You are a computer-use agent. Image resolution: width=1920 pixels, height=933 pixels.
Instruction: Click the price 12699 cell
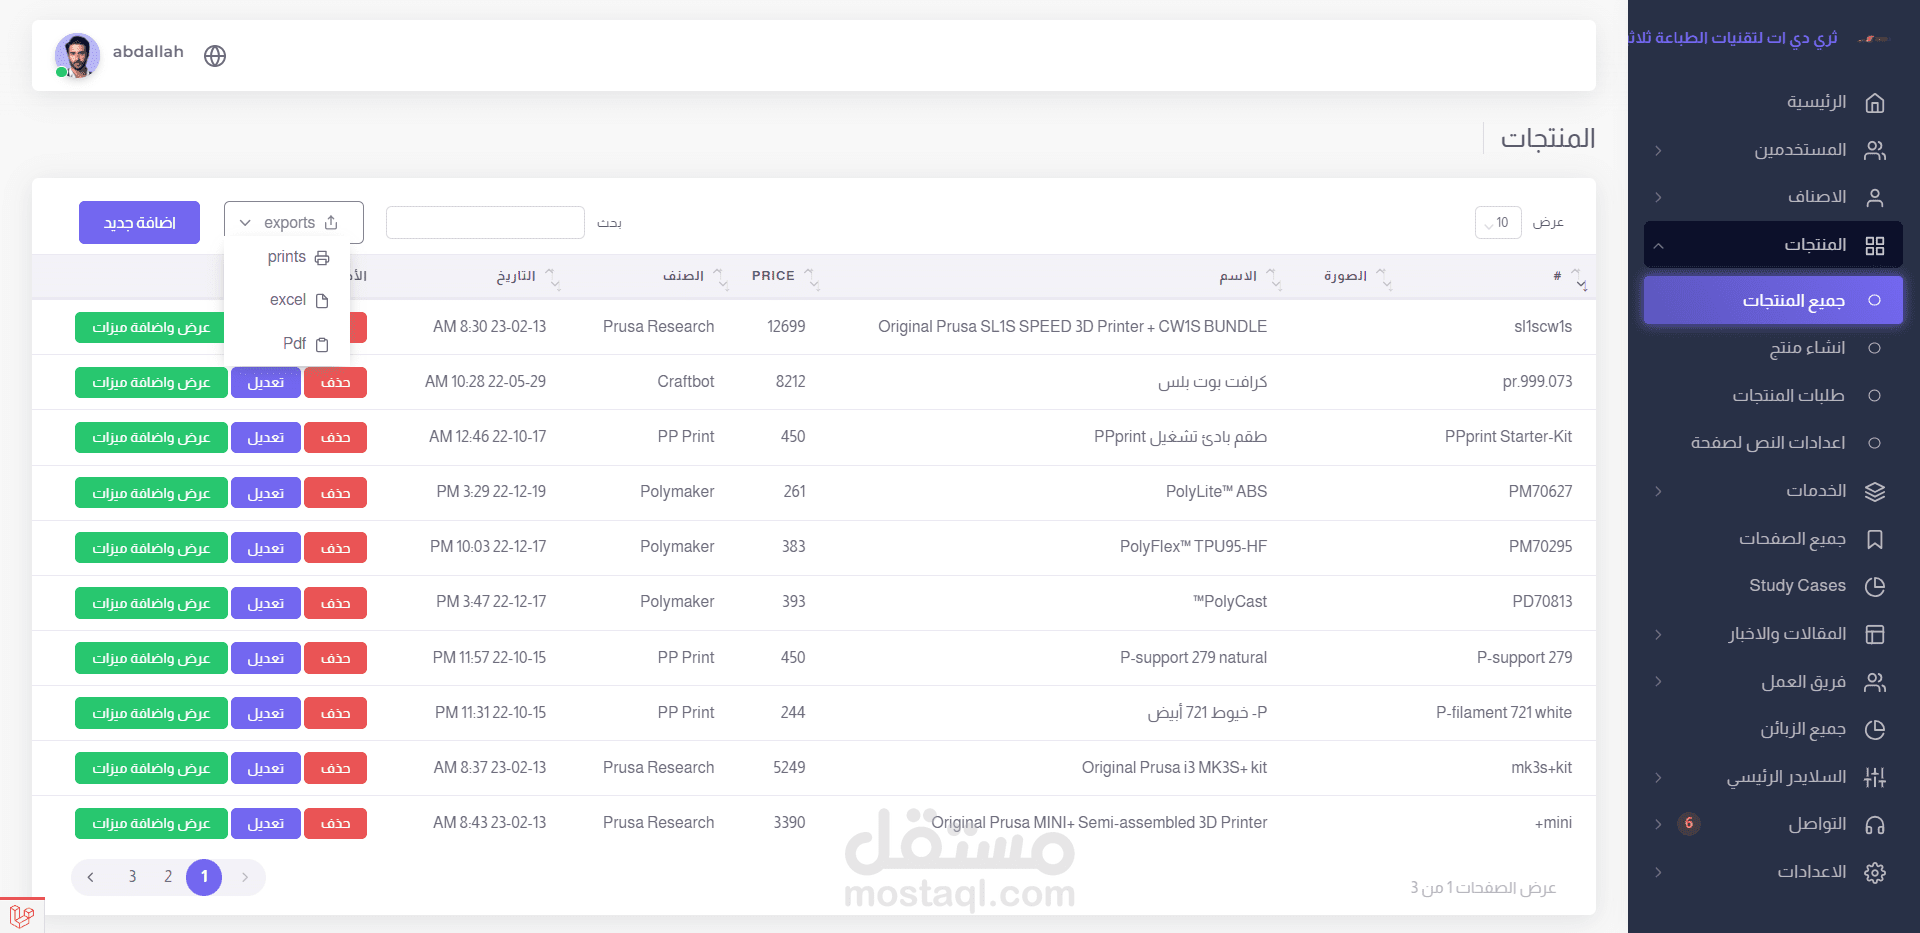tap(786, 327)
